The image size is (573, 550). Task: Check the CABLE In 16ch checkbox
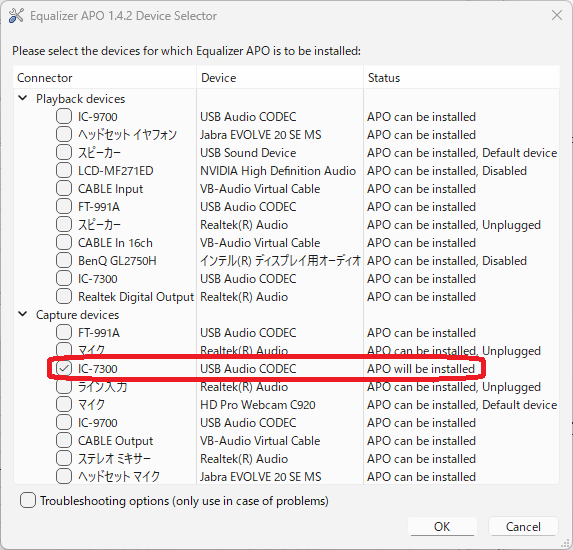pyautogui.click(x=64, y=242)
